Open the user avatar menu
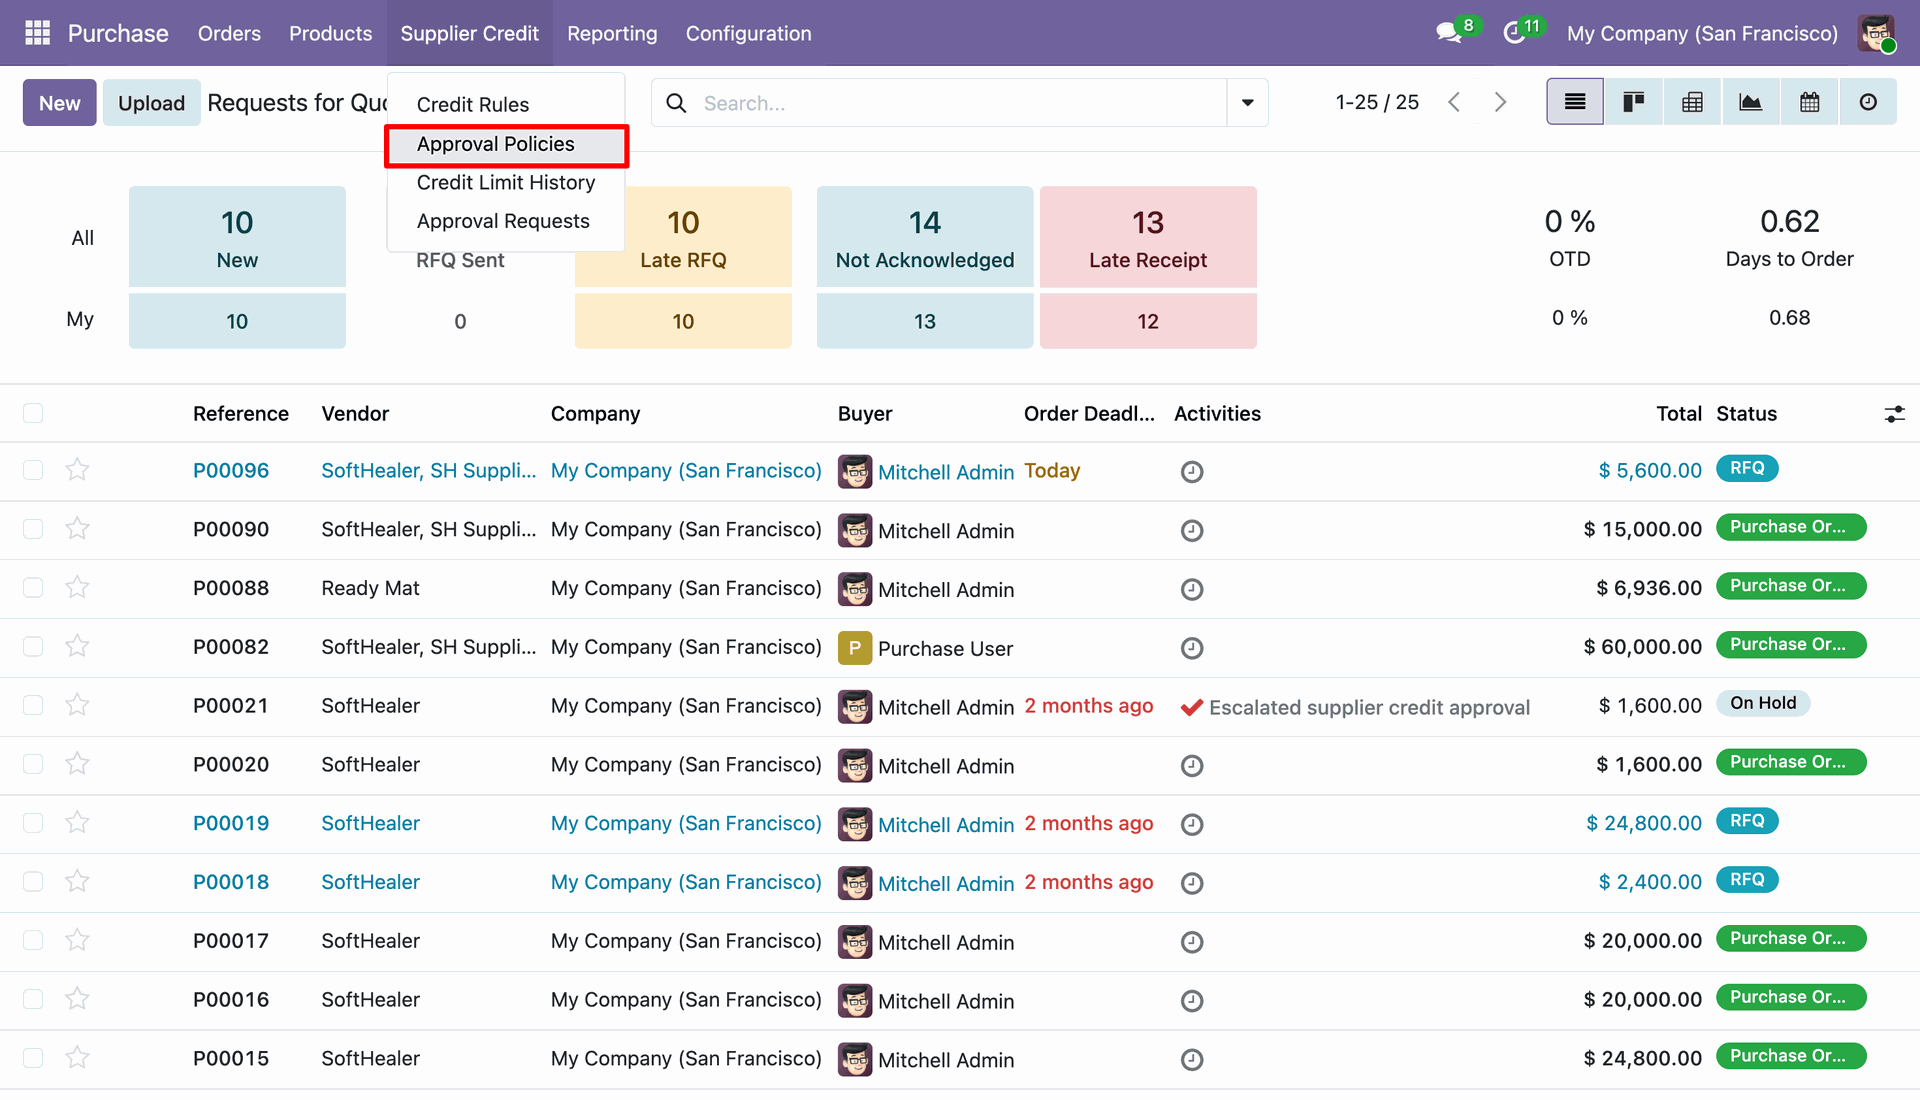 point(1876,33)
